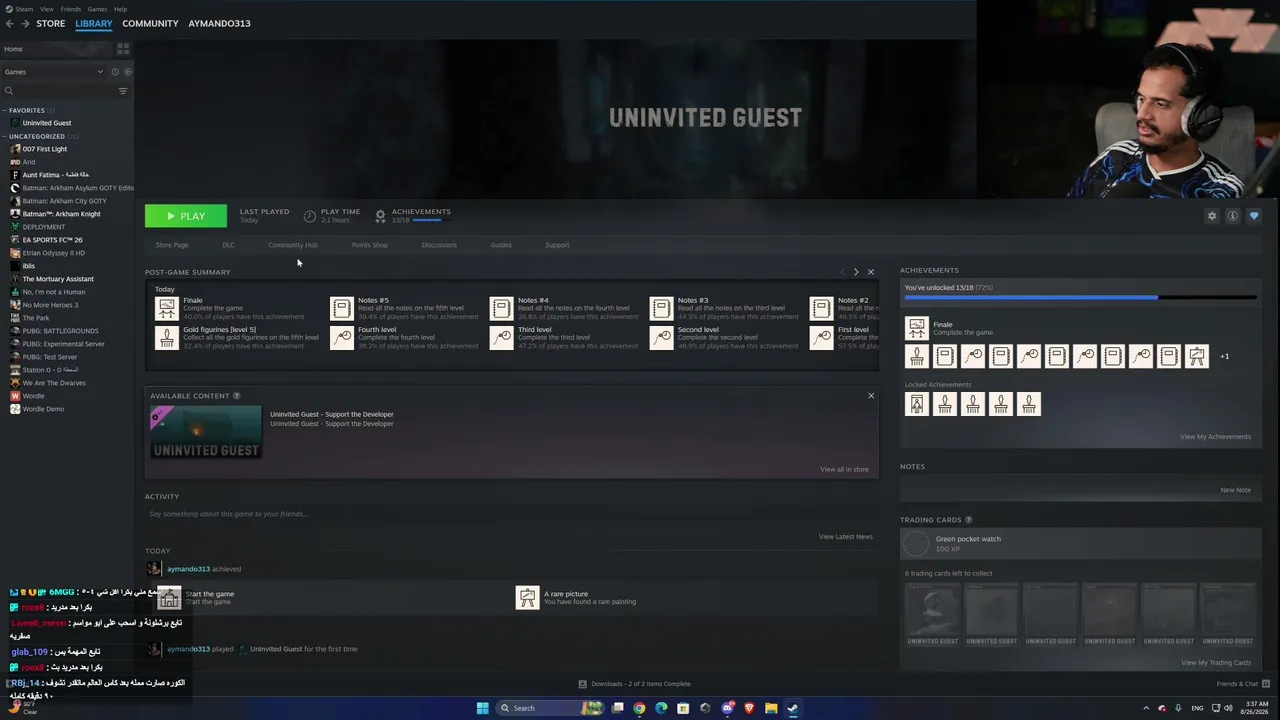Click View My Achievements link

pyautogui.click(x=1215, y=437)
